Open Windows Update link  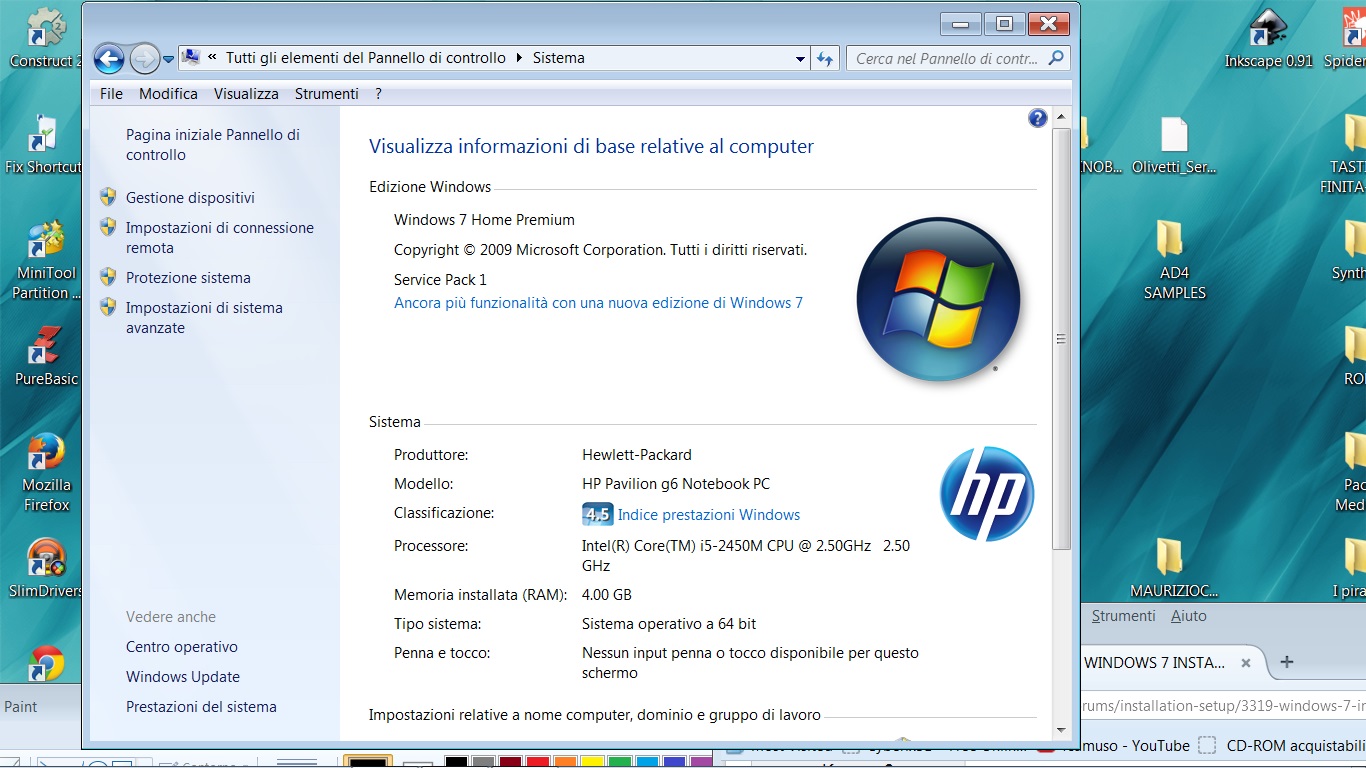point(183,676)
